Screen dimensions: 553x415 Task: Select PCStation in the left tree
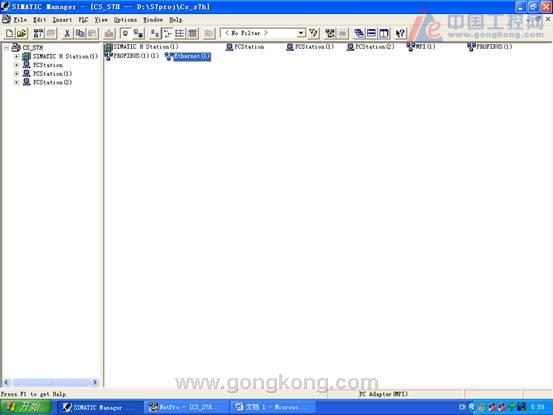[48, 65]
